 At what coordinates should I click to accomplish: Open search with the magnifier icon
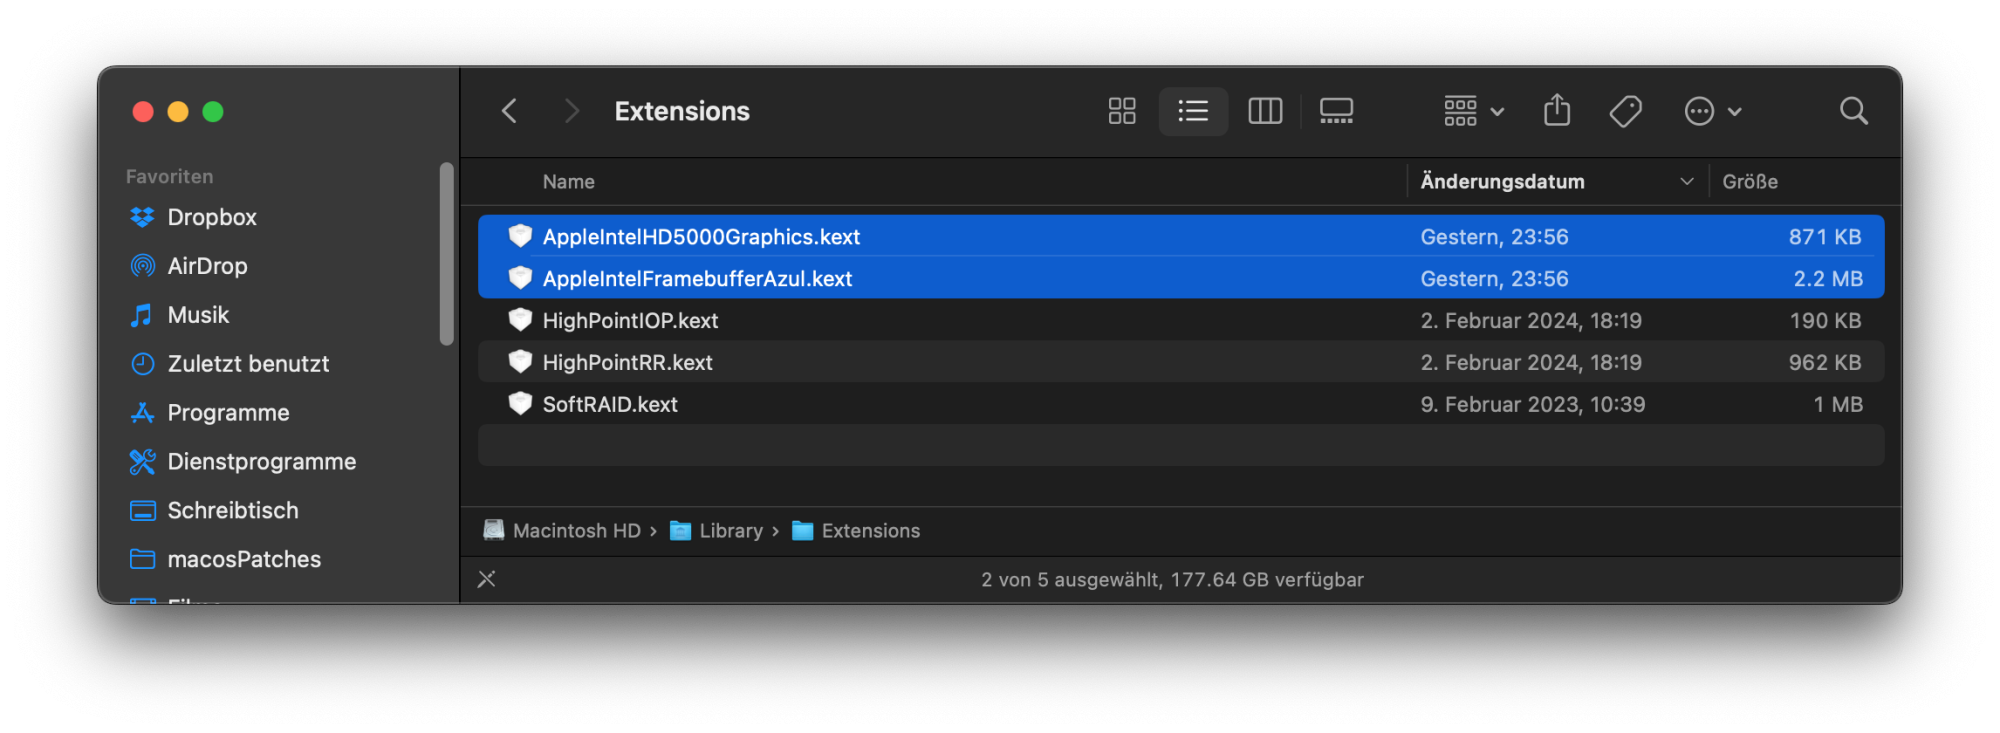[x=1854, y=111]
